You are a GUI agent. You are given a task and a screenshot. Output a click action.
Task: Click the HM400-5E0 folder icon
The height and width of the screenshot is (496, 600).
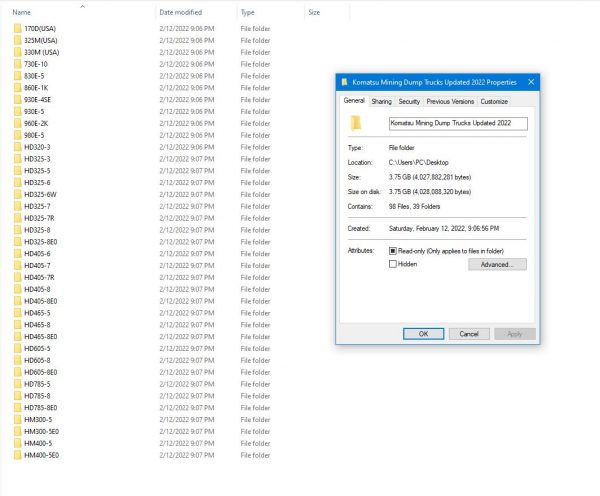click(18, 455)
